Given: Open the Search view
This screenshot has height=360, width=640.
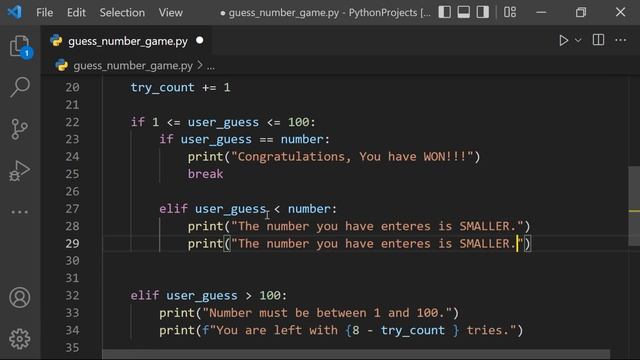Looking at the screenshot, I should coord(20,87).
